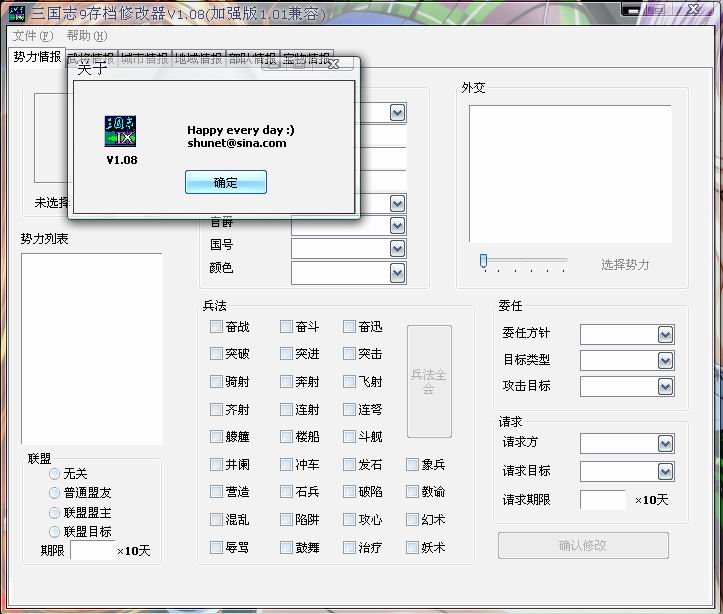This screenshot has height=614, width=723.
Task: Tick the 象兵 checkbox
Action: (413, 464)
